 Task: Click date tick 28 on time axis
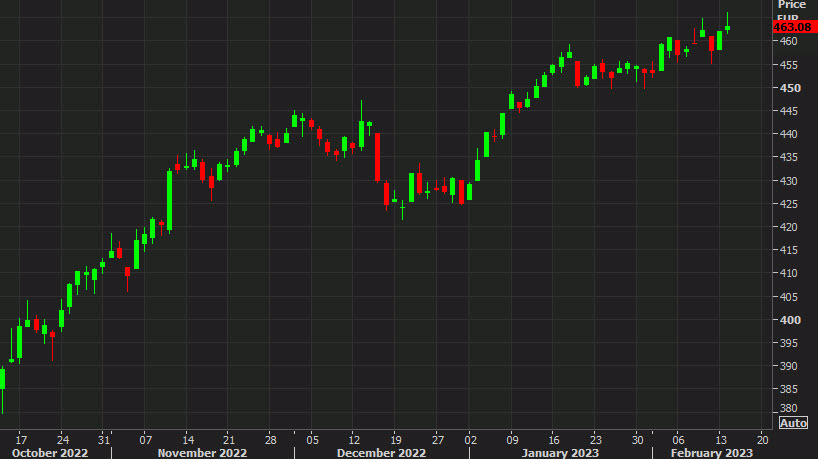pos(270,440)
